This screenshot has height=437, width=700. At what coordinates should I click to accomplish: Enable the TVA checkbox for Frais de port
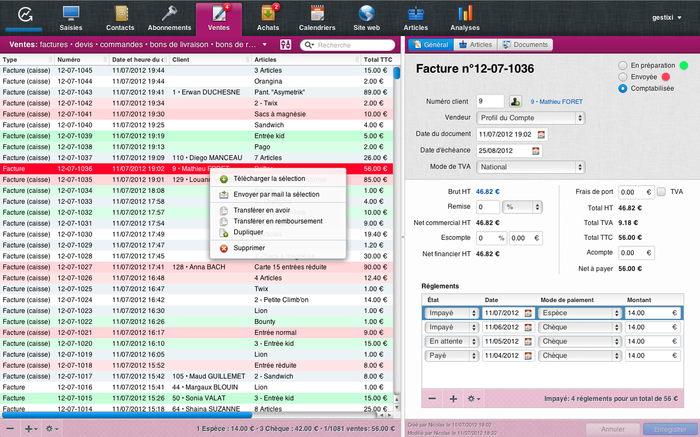tap(662, 191)
